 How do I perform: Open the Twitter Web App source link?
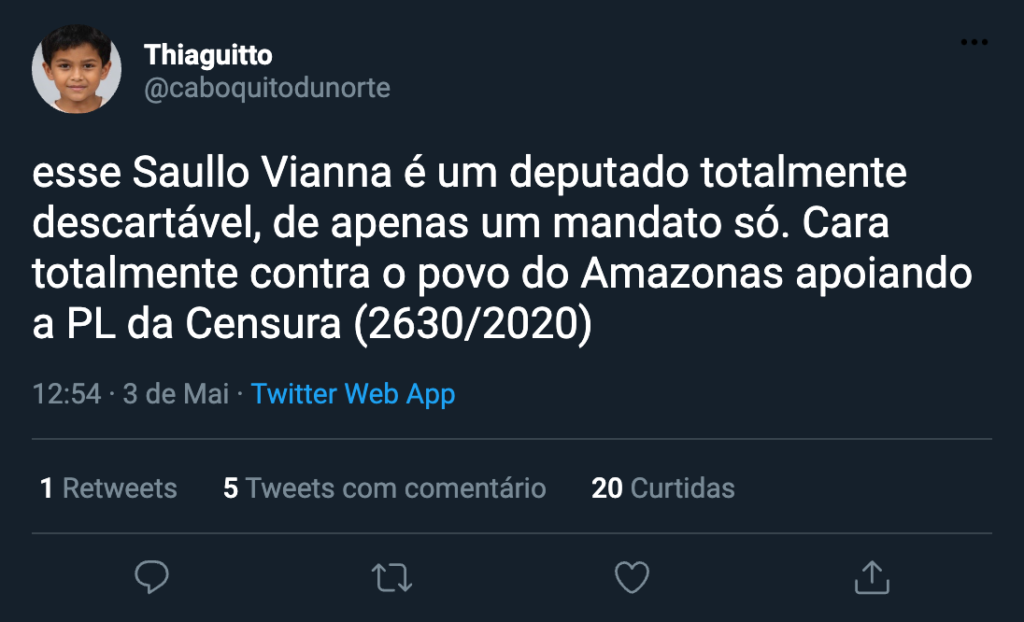(x=353, y=394)
